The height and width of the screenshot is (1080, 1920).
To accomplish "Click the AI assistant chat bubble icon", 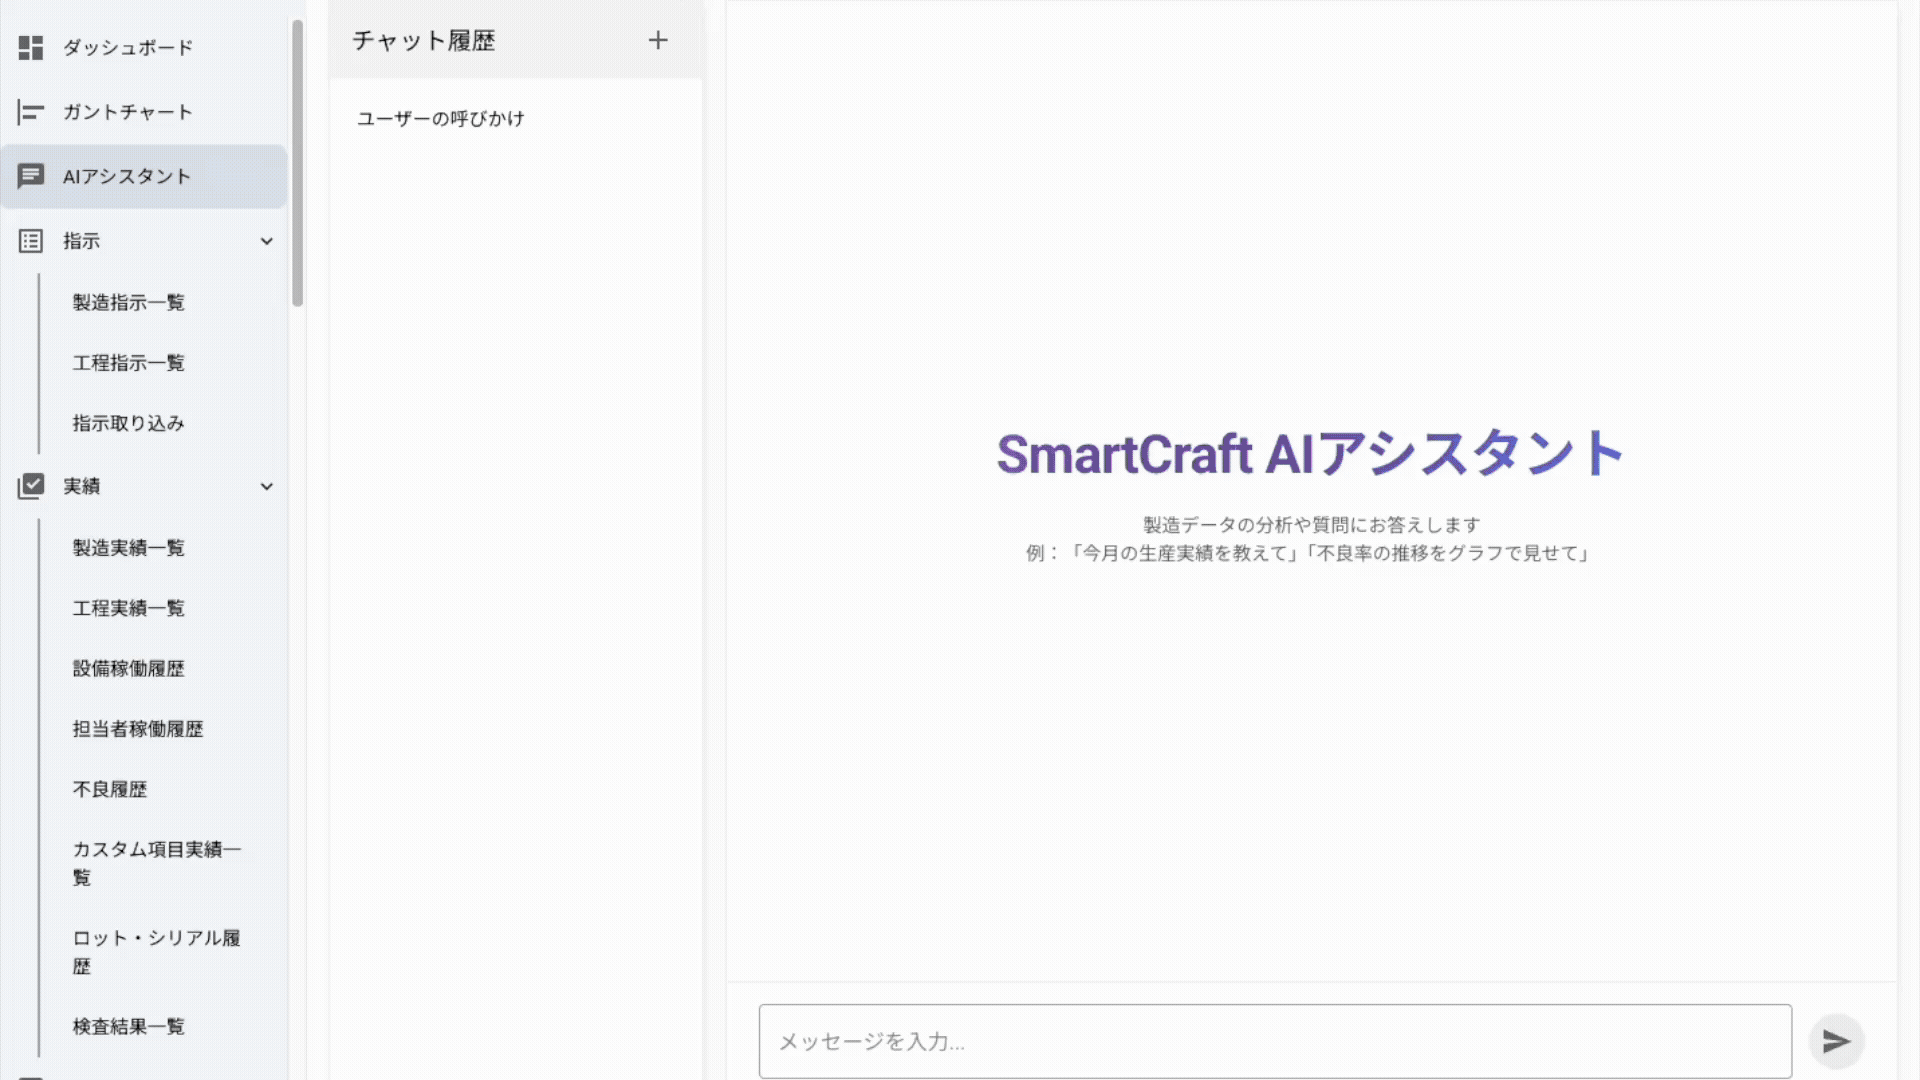I will point(31,176).
